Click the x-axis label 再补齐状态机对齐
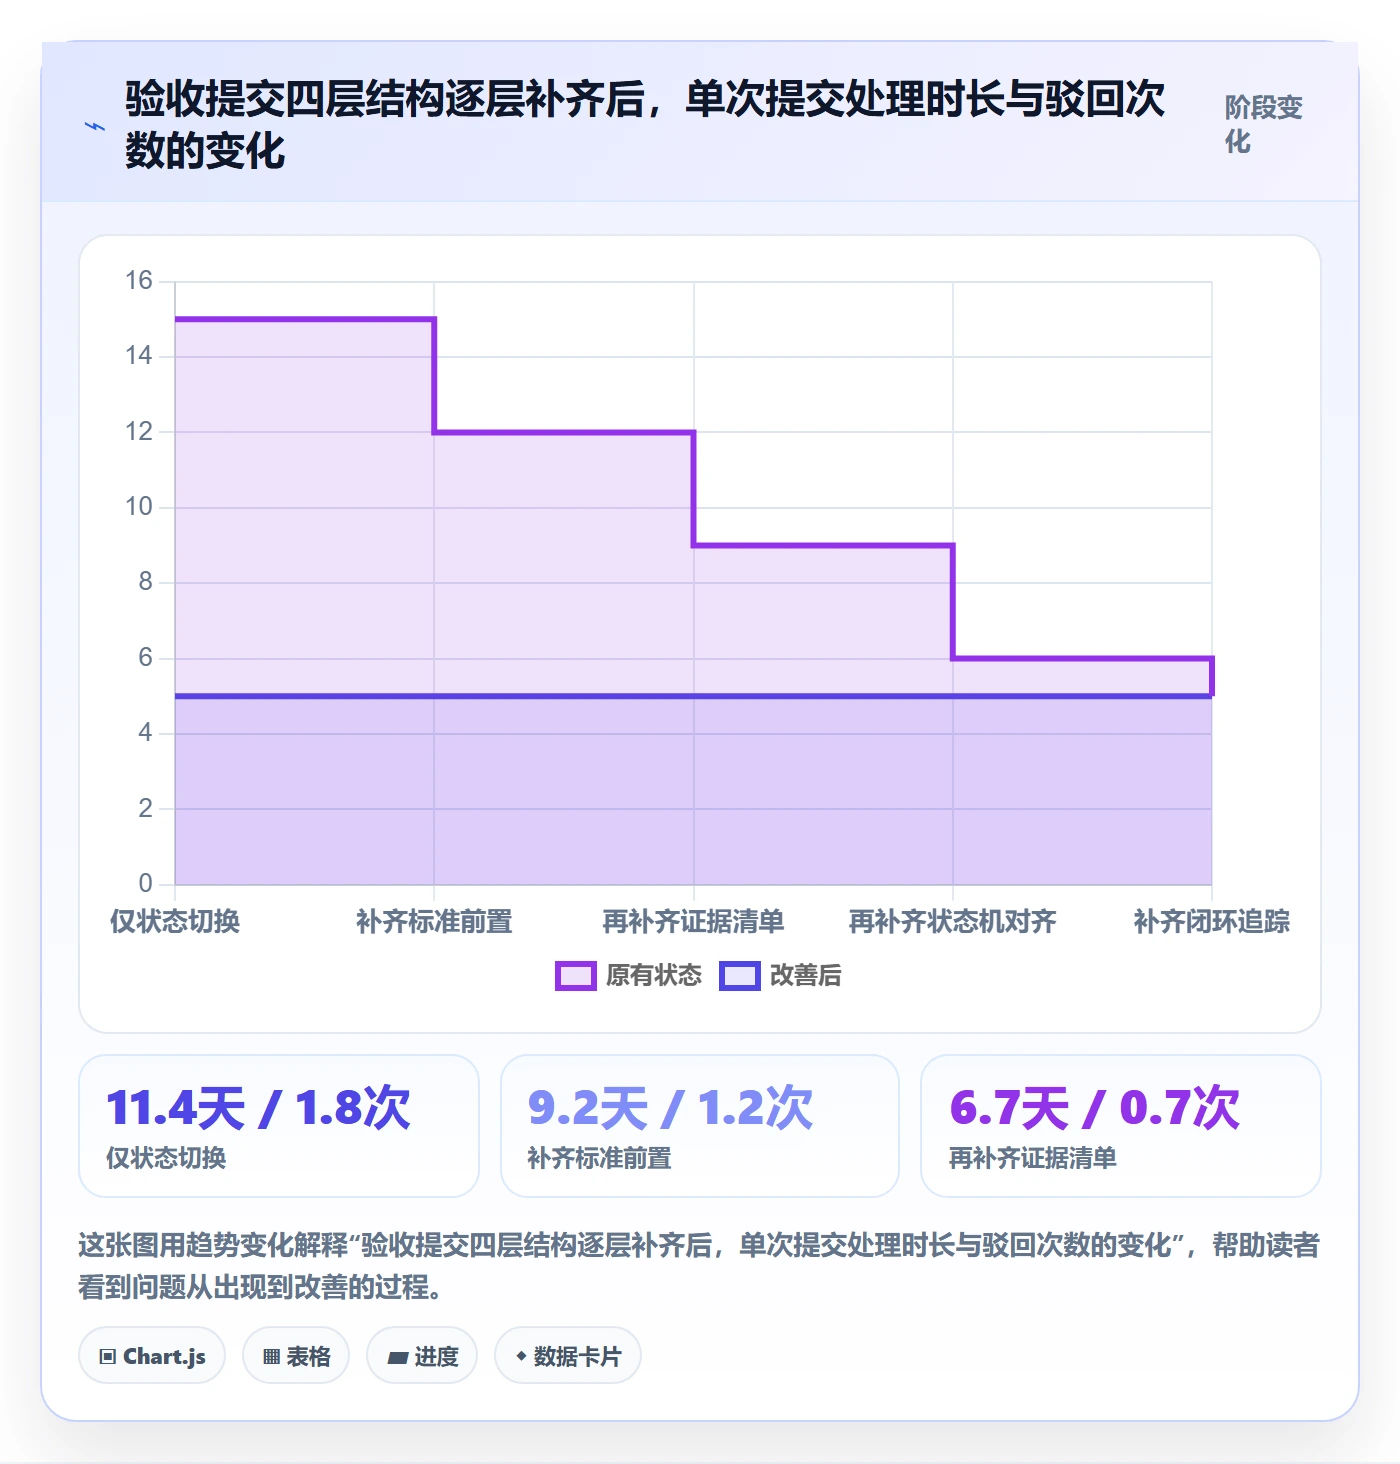Viewport: 1400px width, 1464px height. 952,921
